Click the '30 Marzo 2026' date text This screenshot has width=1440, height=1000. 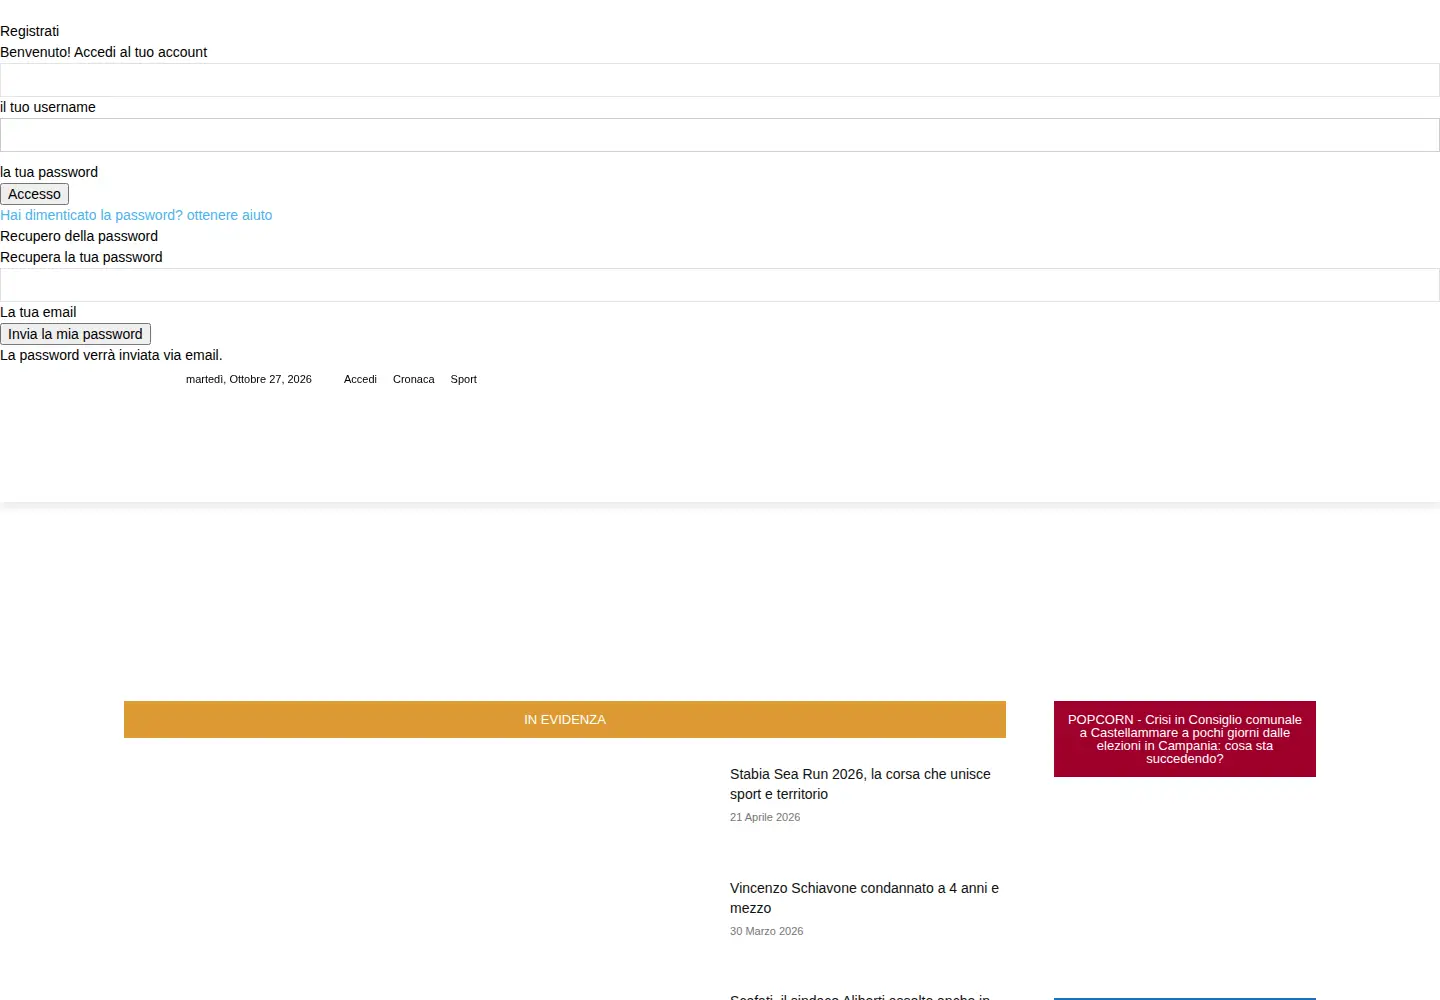point(767,931)
